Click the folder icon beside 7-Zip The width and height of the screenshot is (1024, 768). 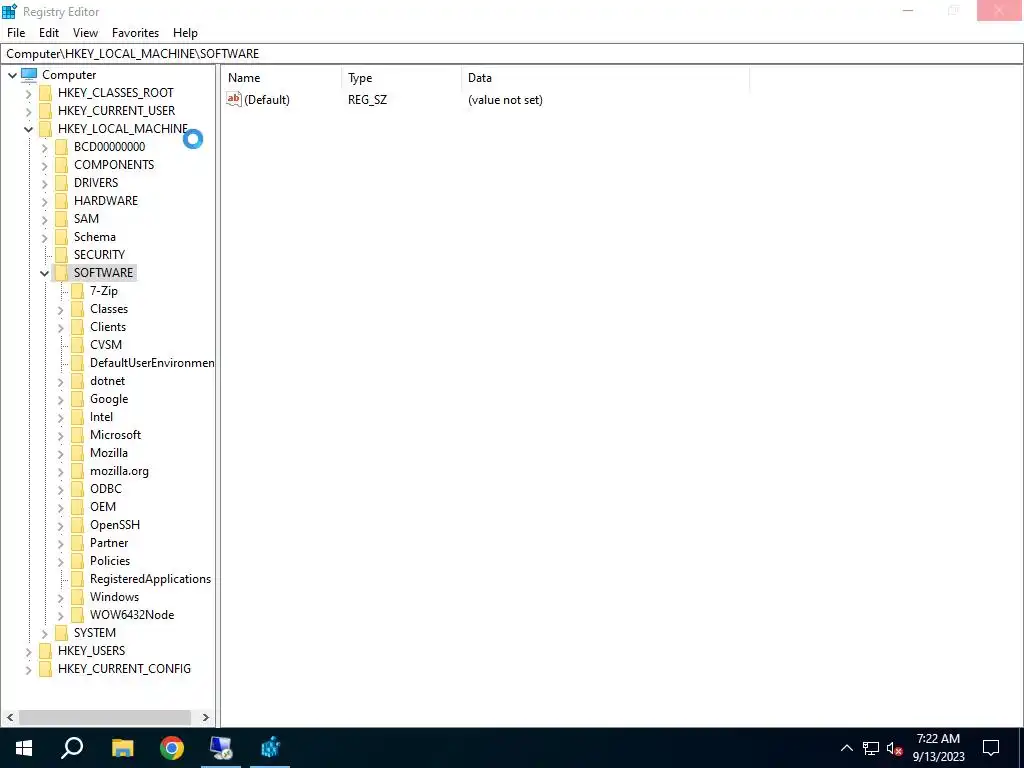tap(78, 291)
